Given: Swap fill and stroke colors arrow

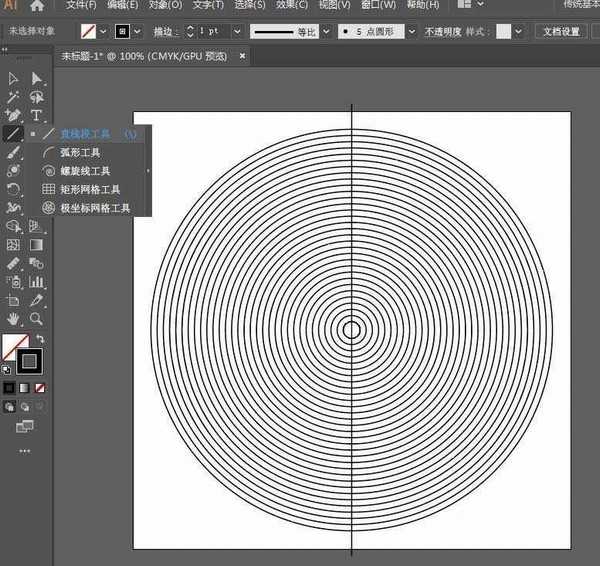Looking at the screenshot, I should [41, 339].
